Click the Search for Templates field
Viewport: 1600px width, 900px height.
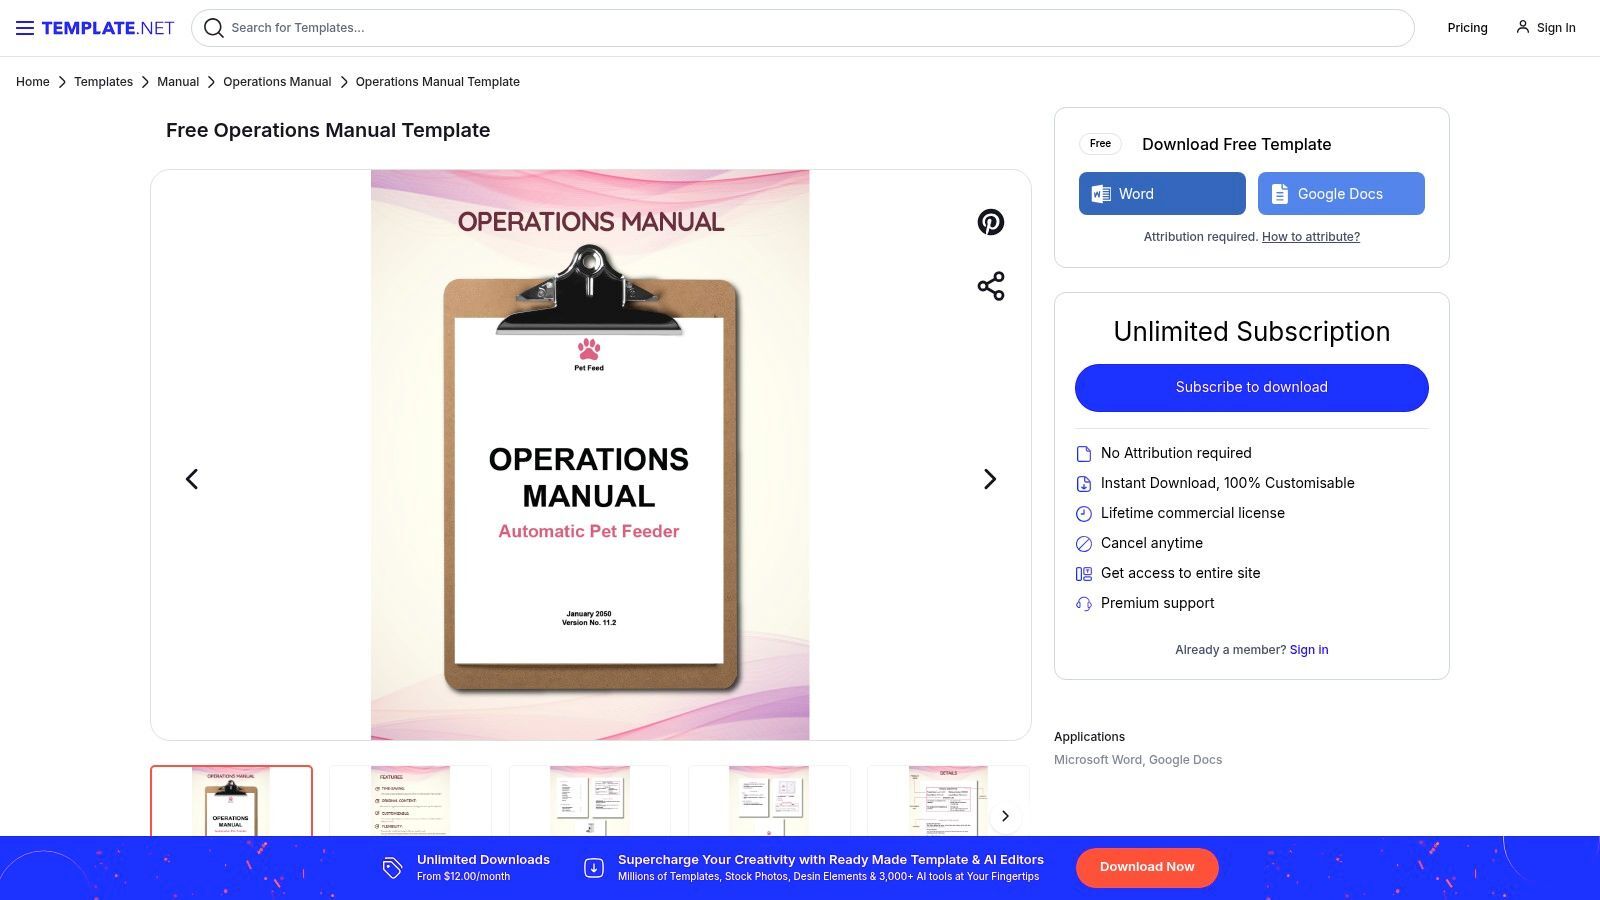pos(700,28)
